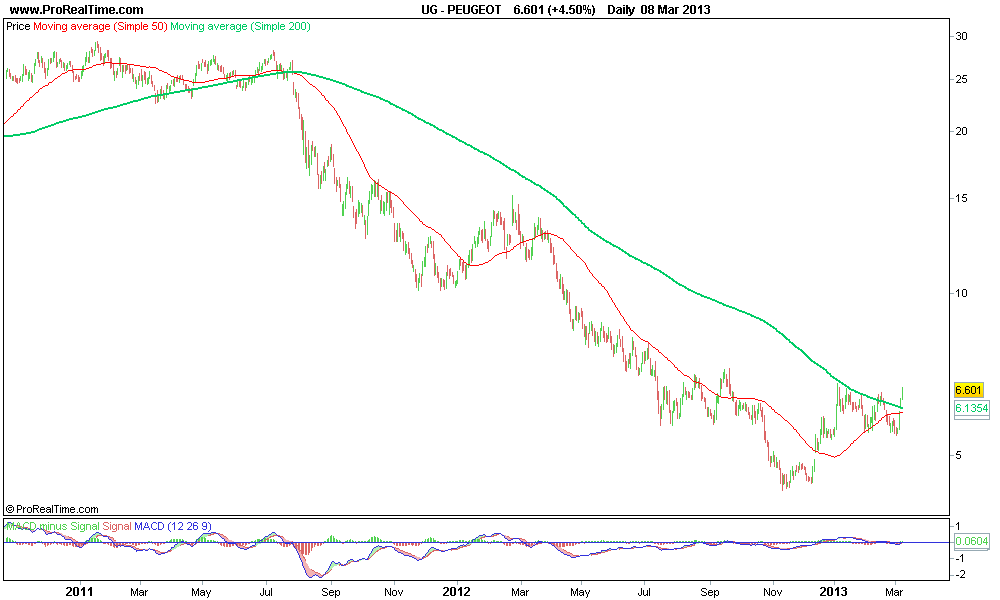Select the MACD (12 26 9) legend label
This screenshot has height=600, width=1000.
(x=173, y=527)
